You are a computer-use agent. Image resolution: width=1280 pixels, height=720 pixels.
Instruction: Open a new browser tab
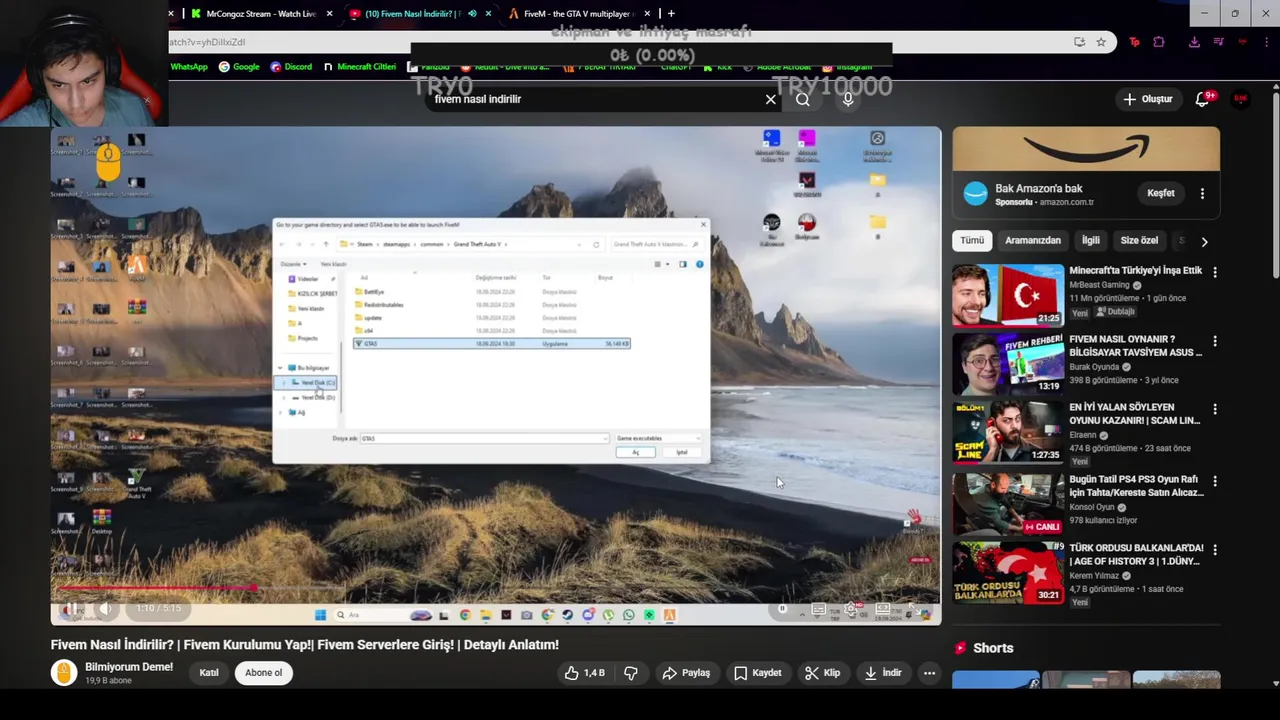[x=671, y=14]
